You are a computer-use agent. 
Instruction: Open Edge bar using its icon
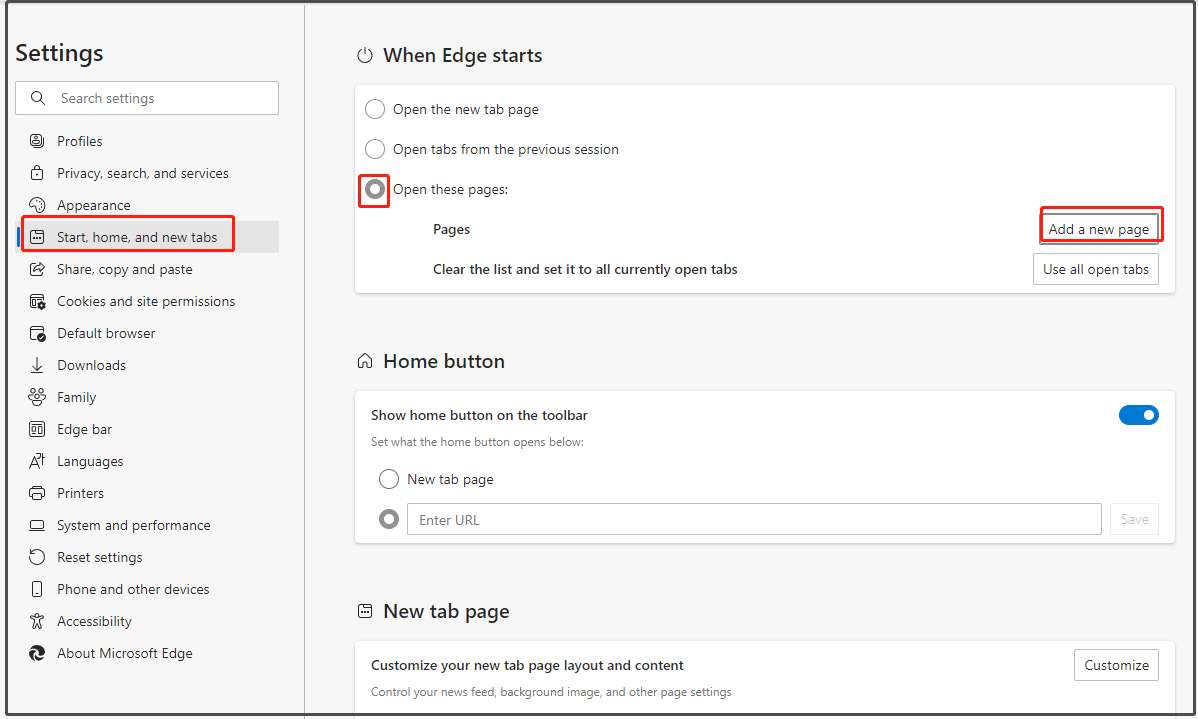37,429
